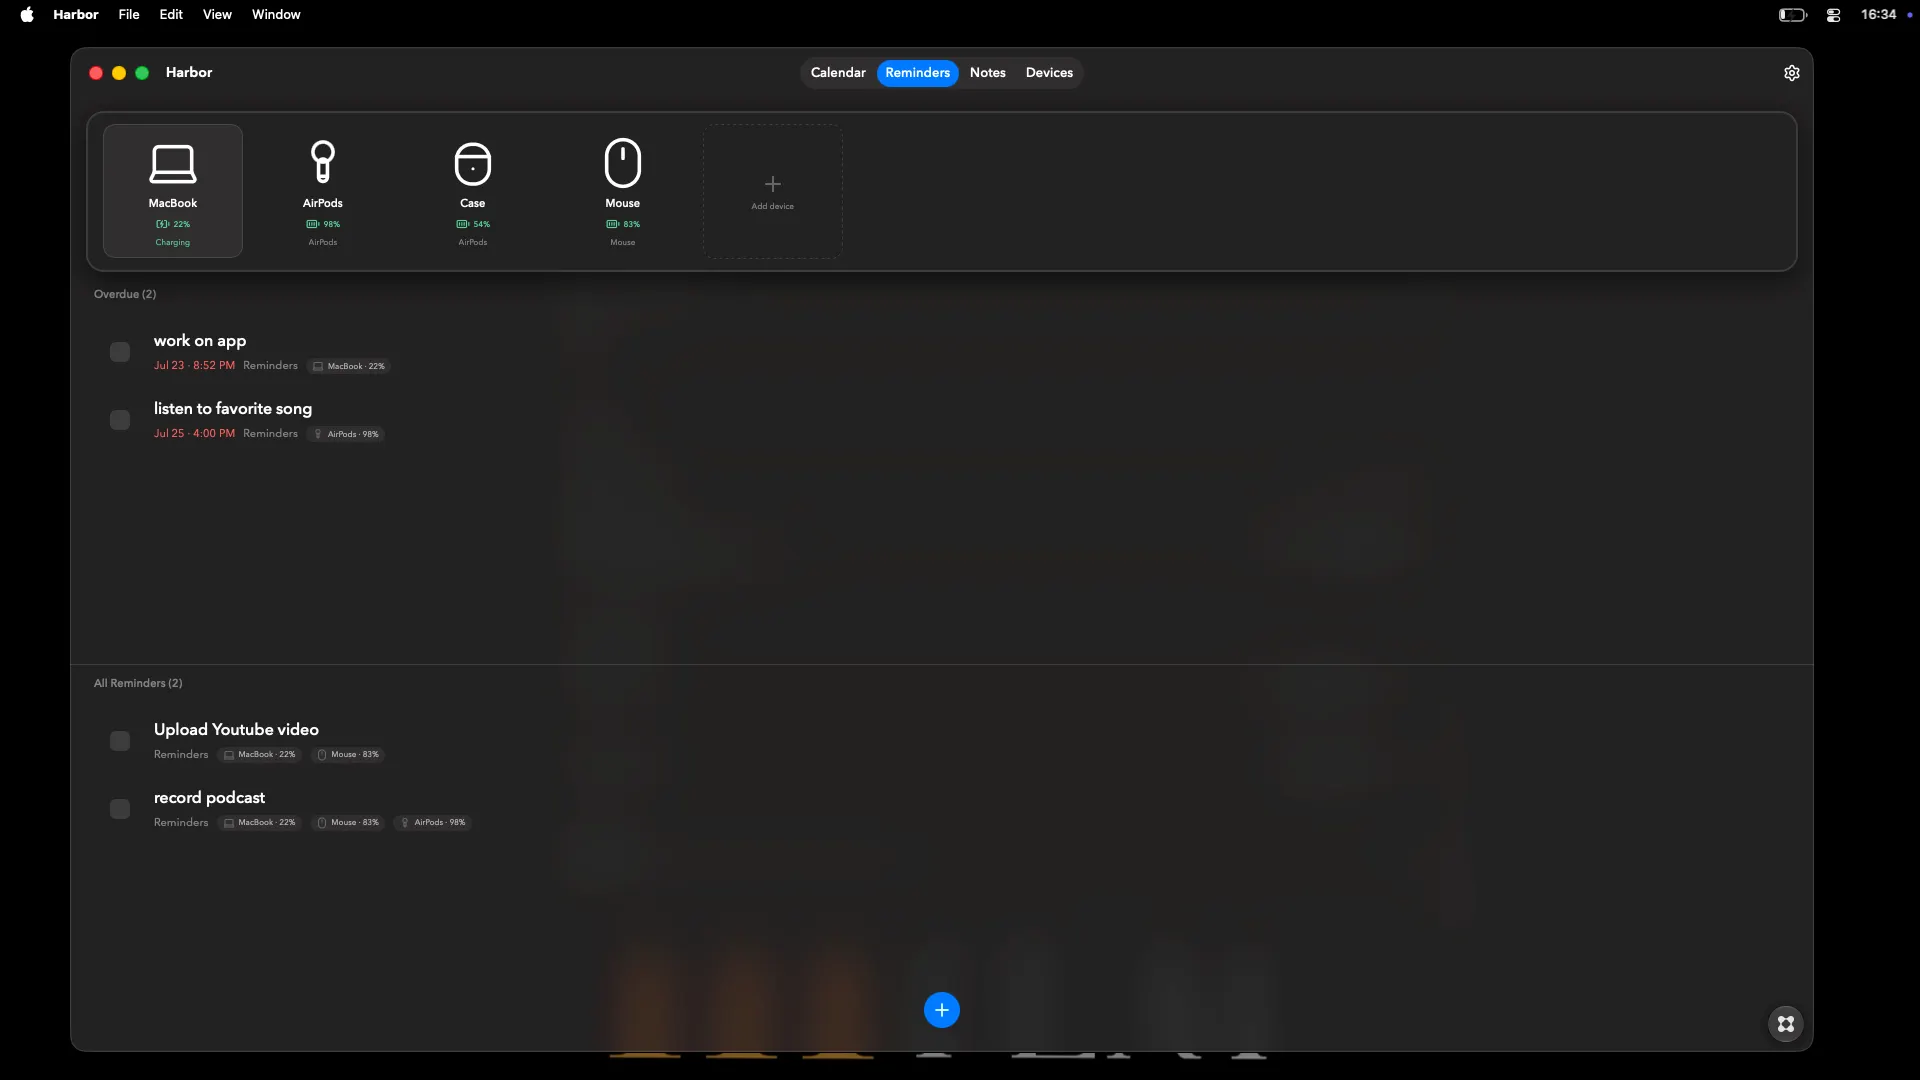Click the MacBook 22% tag on 'Upload Youtube video'
1920x1080 pixels.
[x=259, y=755]
